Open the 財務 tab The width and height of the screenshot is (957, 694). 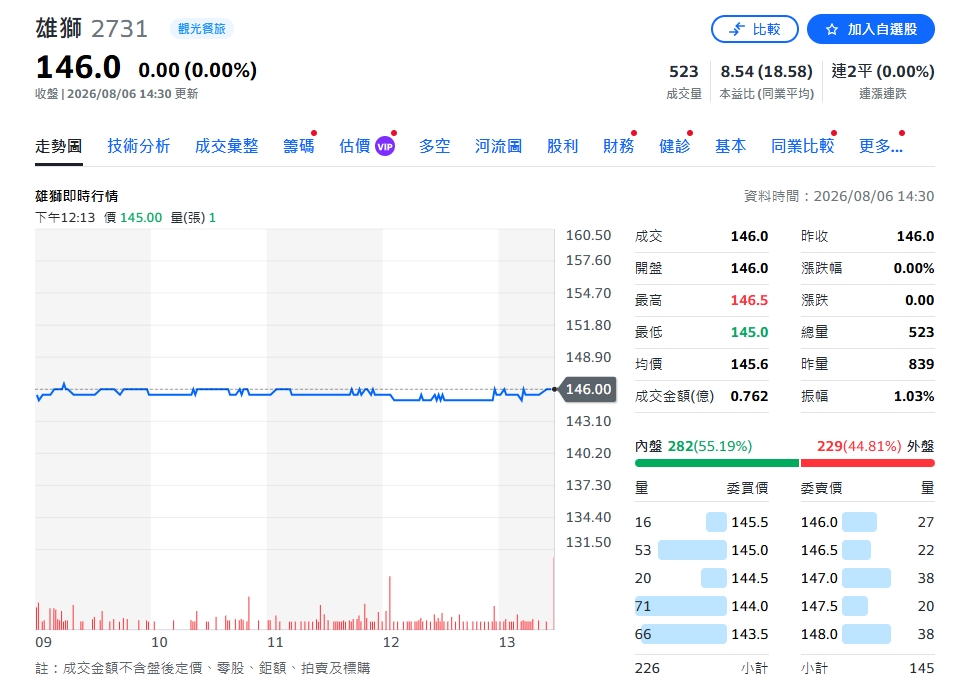tap(618, 146)
